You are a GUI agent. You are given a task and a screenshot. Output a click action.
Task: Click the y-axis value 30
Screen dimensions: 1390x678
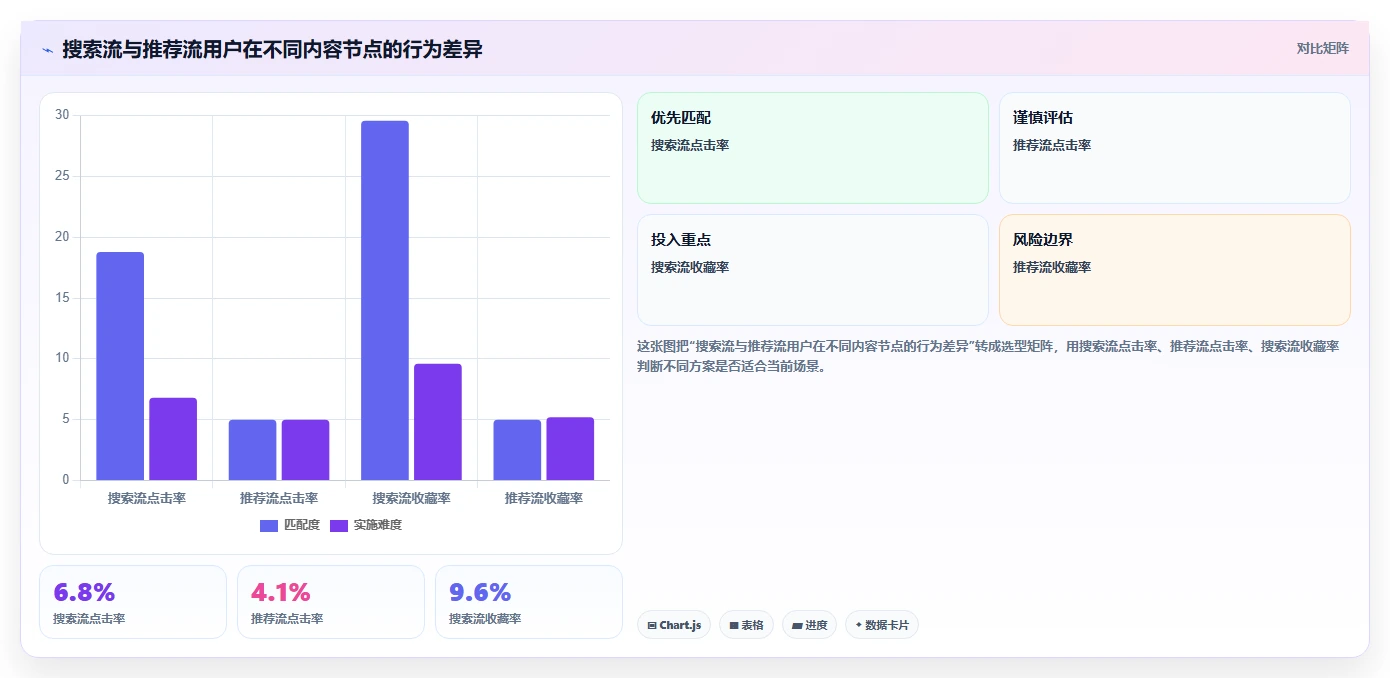coord(62,115)
